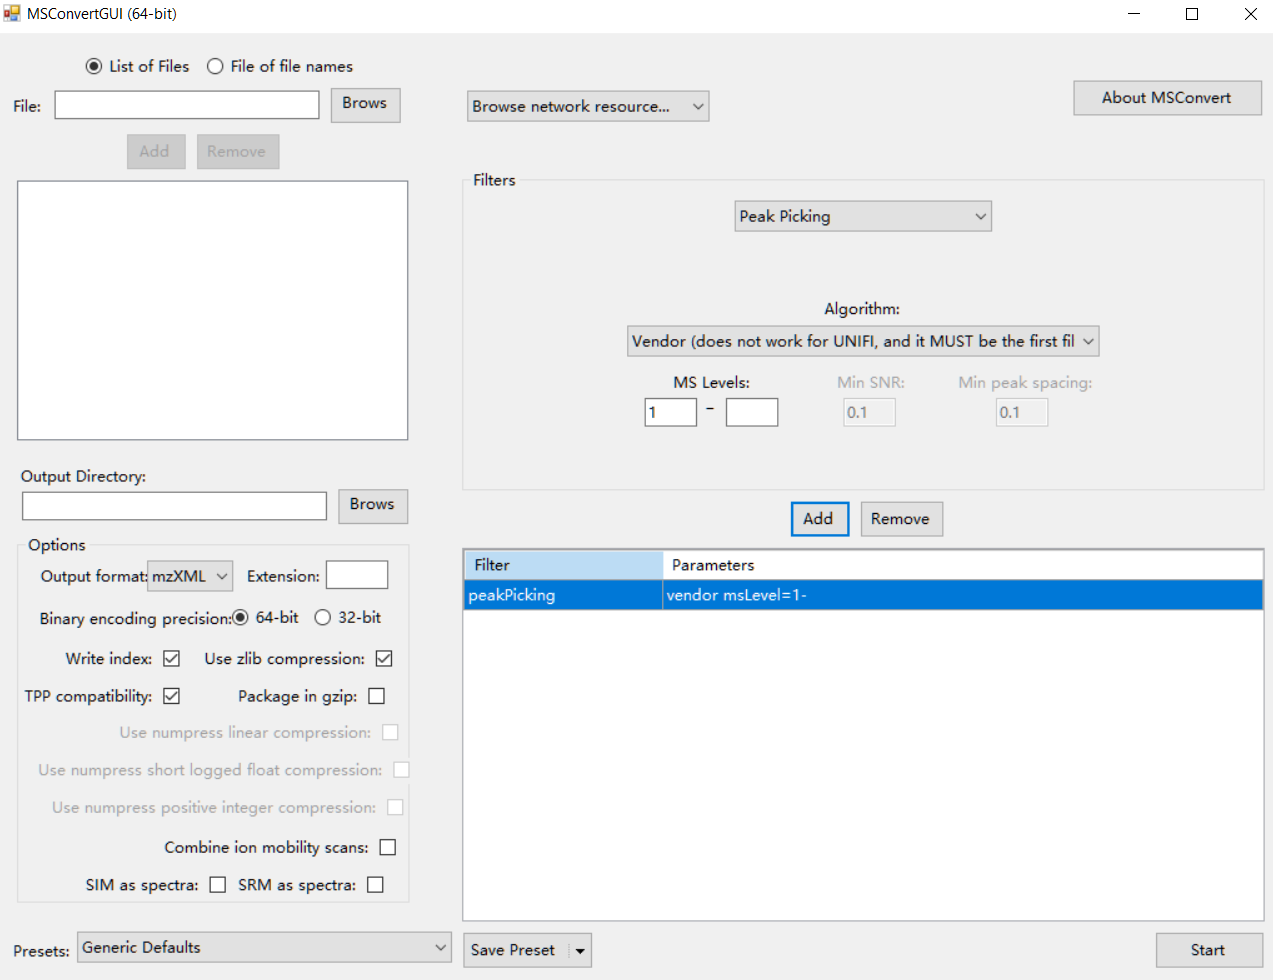This screenshot has height=980, width=1273.
Task: Click the Remove filter button
Action: (901, 519)
